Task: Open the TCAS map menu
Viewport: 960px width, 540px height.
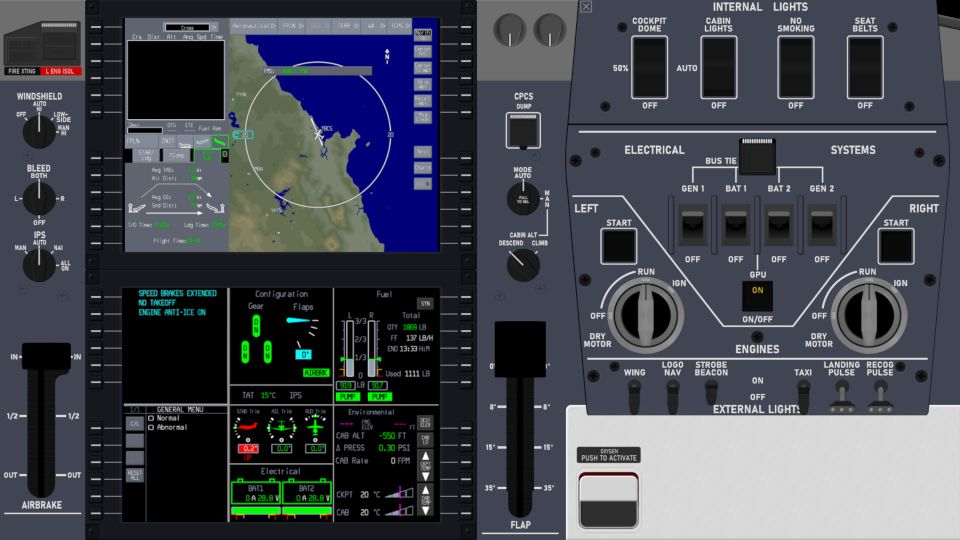Action: [x=400, y=26]
